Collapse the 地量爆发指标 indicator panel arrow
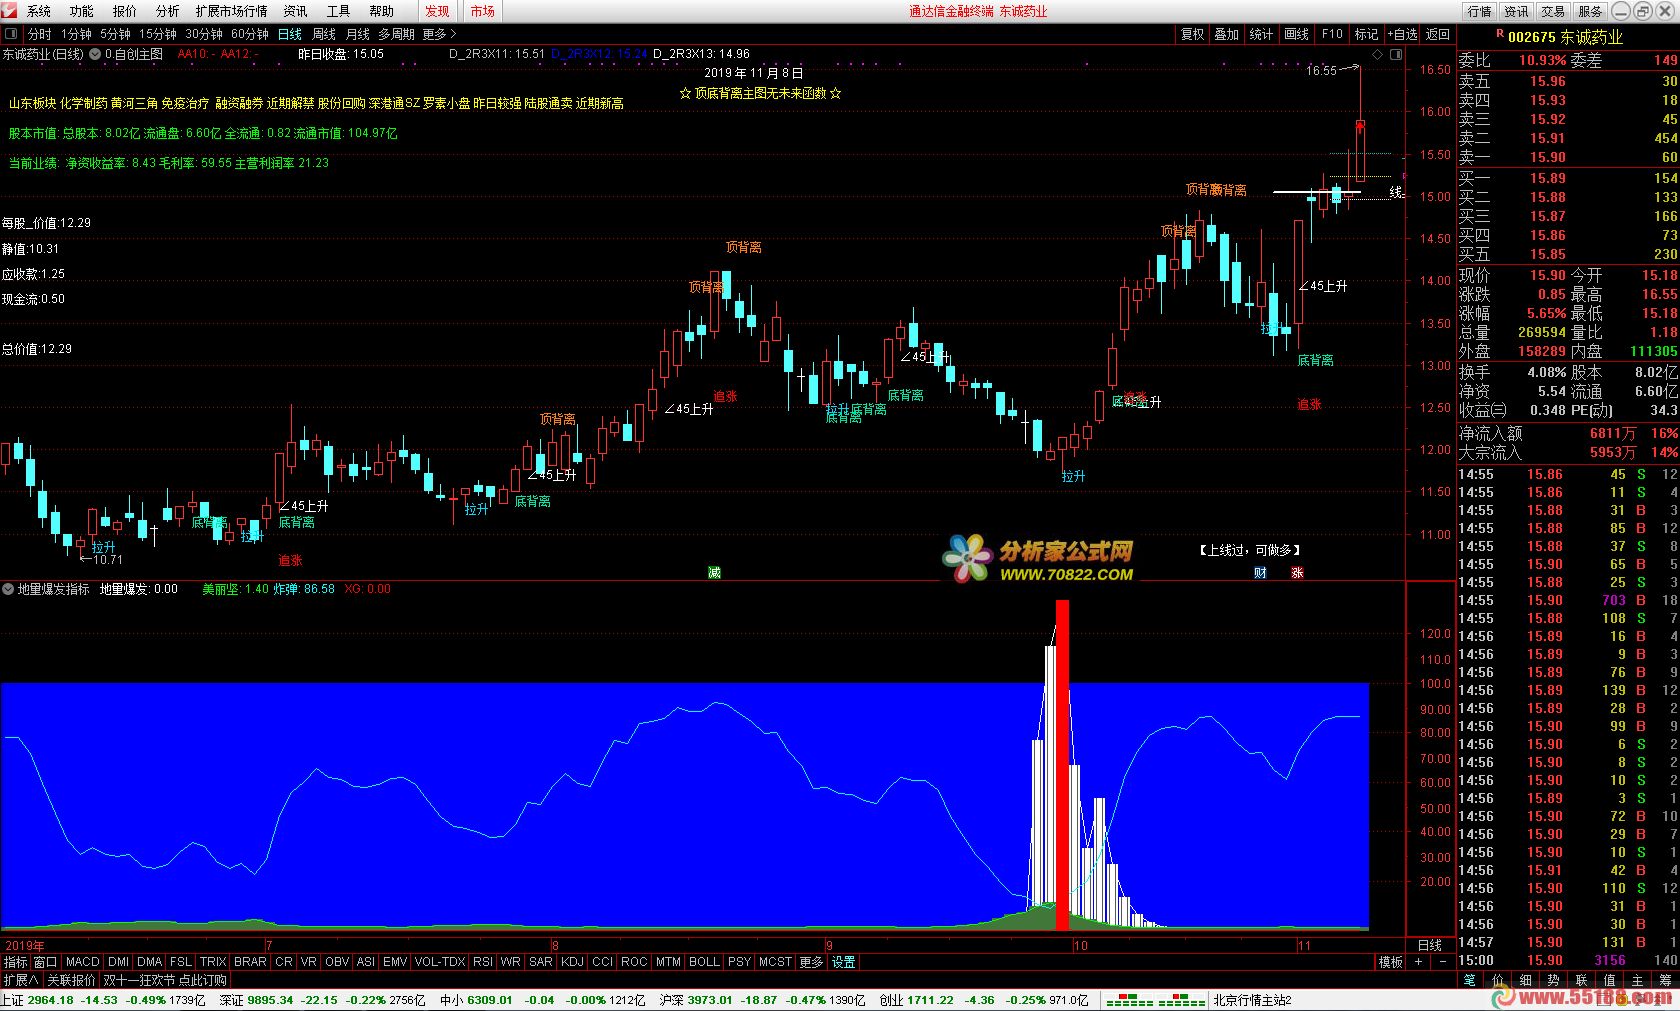The height and width of the screenshot is (1011, 1680). pos(8,589)
